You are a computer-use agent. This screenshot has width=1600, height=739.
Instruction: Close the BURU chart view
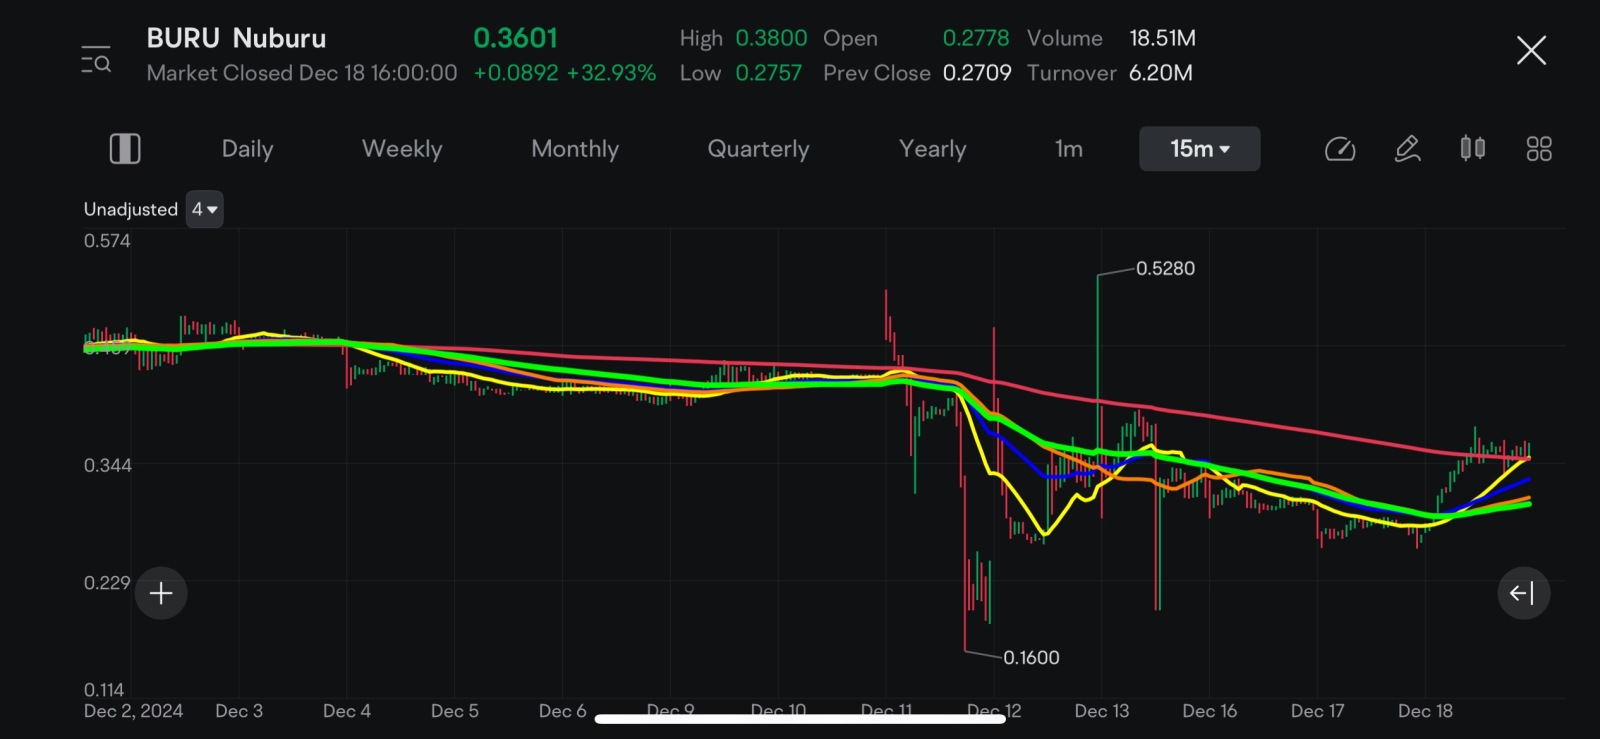[x=1531, y=50]
